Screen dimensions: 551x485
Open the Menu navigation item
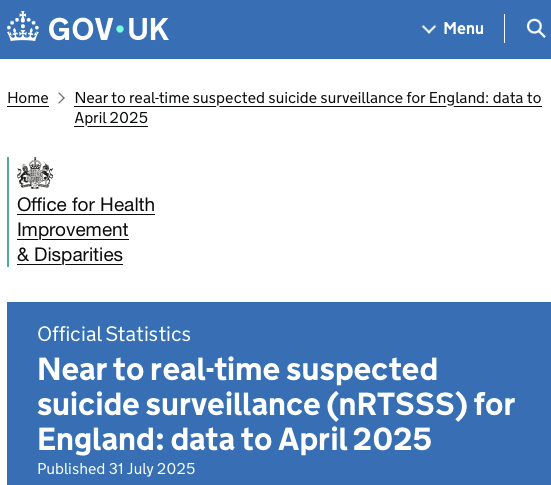[x=453, y=28]
